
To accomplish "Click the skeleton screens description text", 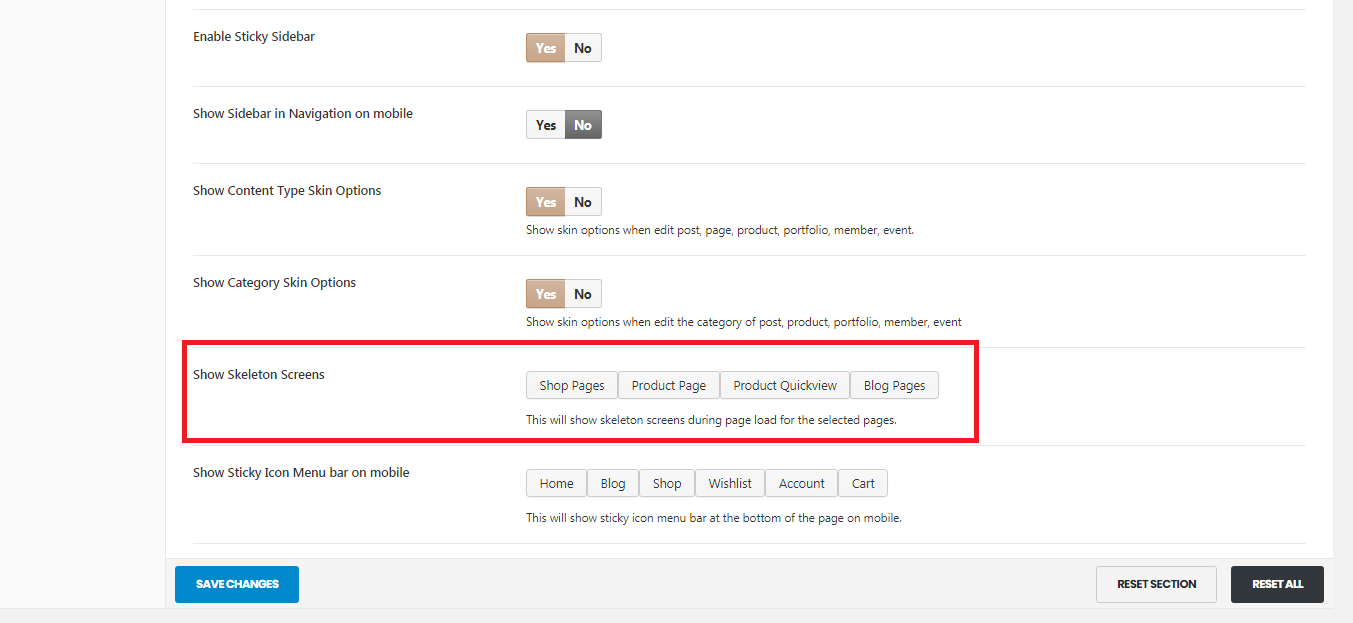I will [711, 420].
